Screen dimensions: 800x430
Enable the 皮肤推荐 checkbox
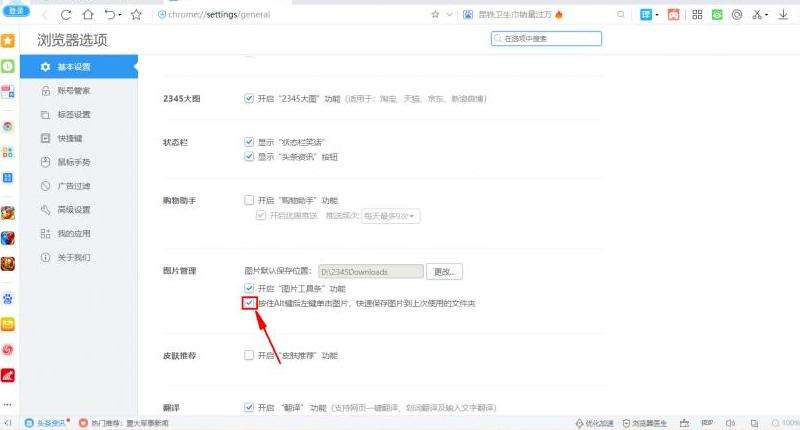[249, 355]
